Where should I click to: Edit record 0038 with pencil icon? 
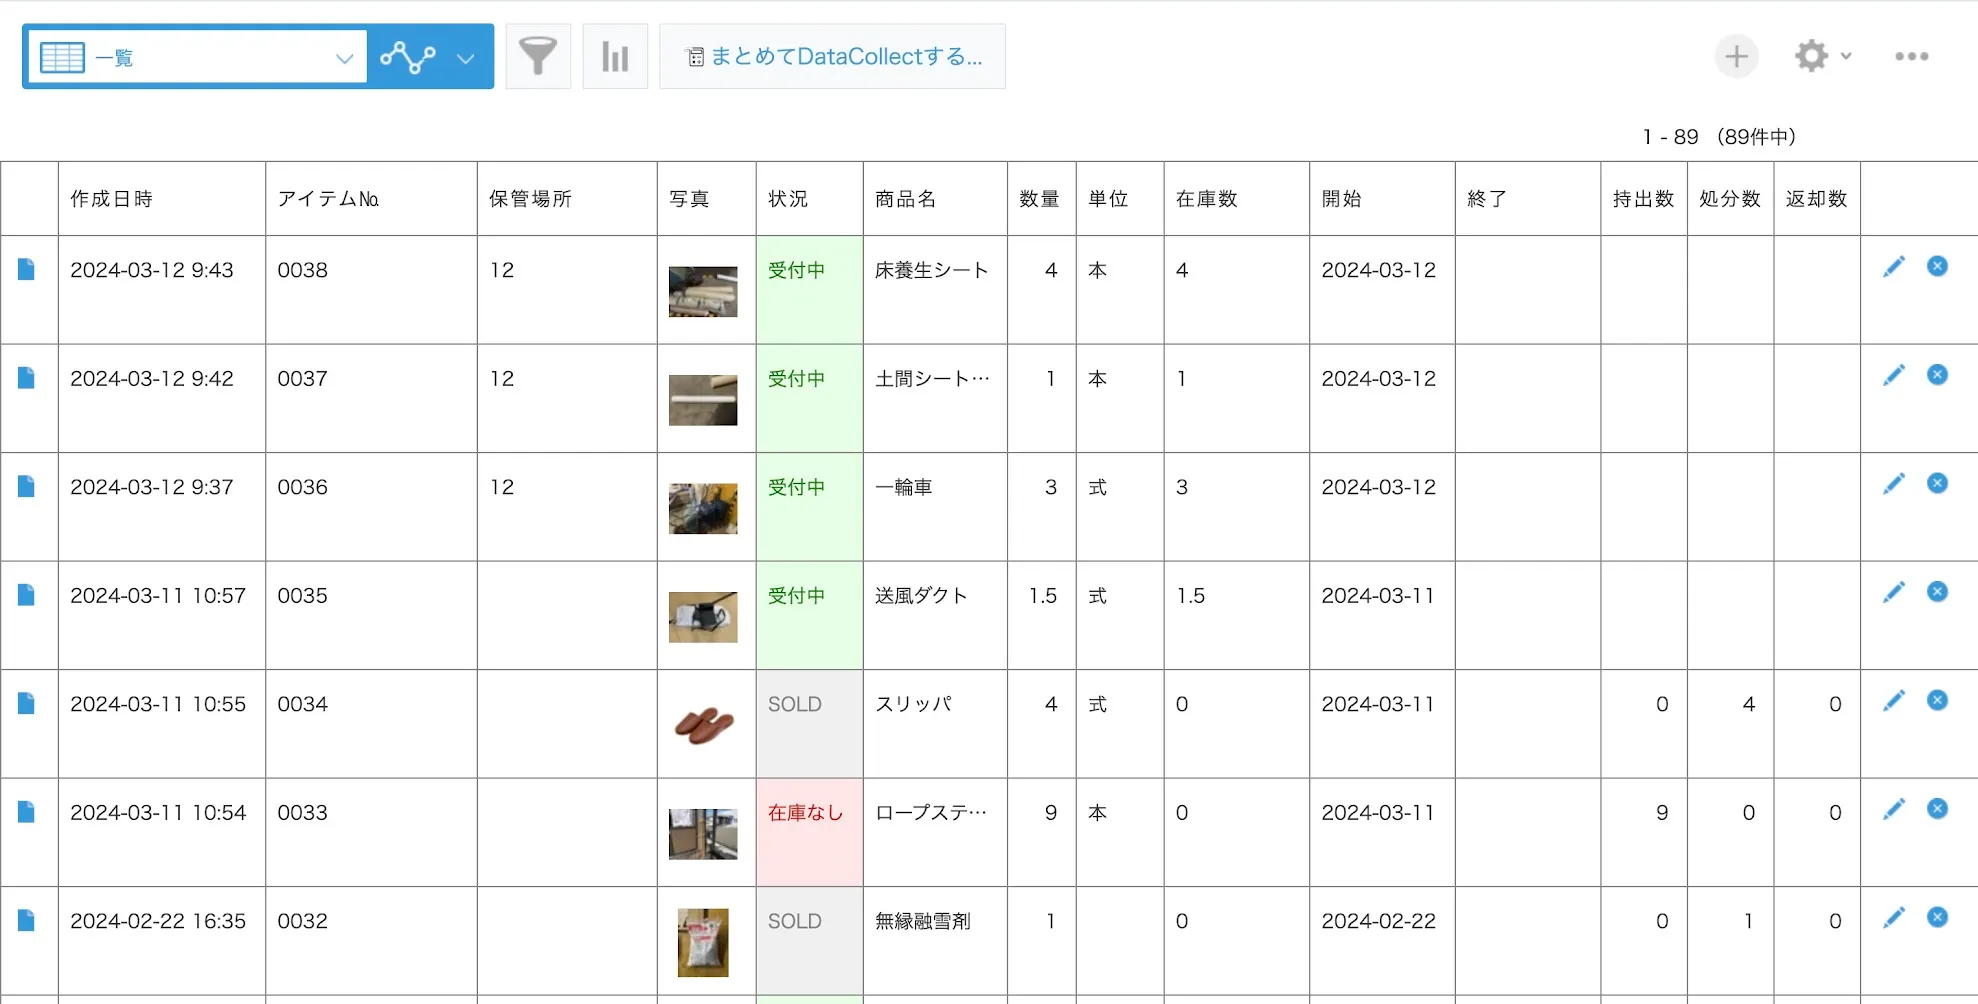(x=1893, y=267)
